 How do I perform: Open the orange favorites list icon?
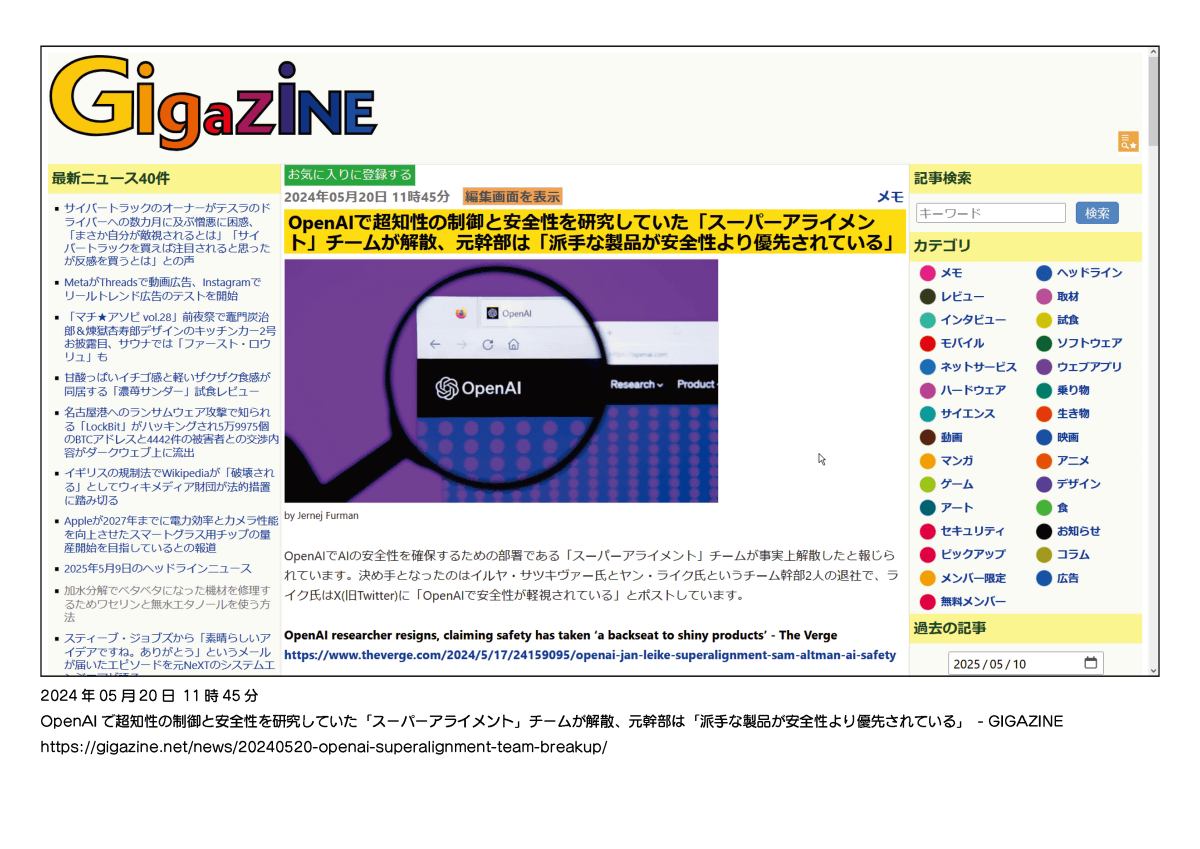click(1128, 142)
